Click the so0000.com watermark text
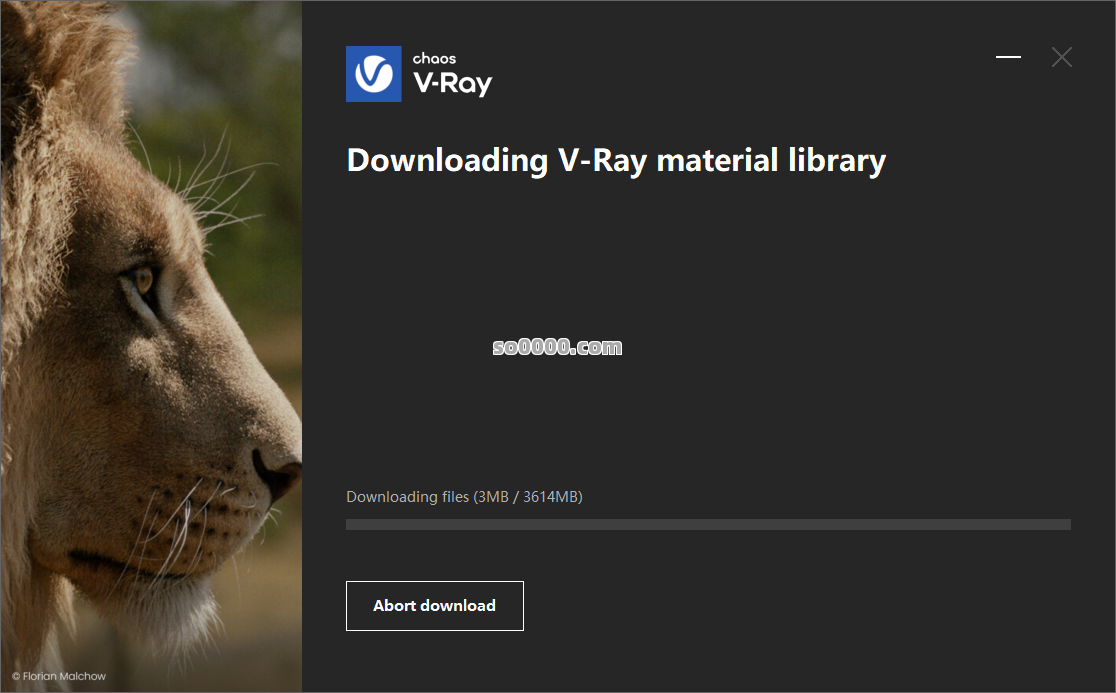This screenshot has width=1116, height=693. pyautogui.click(x=557, y=347)
